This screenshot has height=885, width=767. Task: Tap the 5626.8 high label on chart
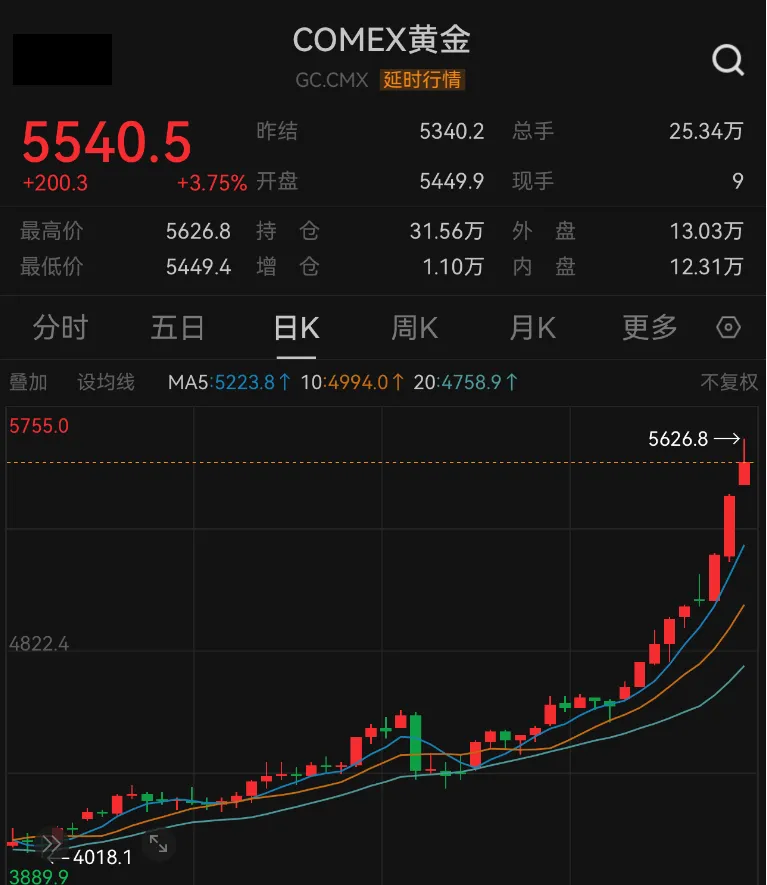[678, 439]
